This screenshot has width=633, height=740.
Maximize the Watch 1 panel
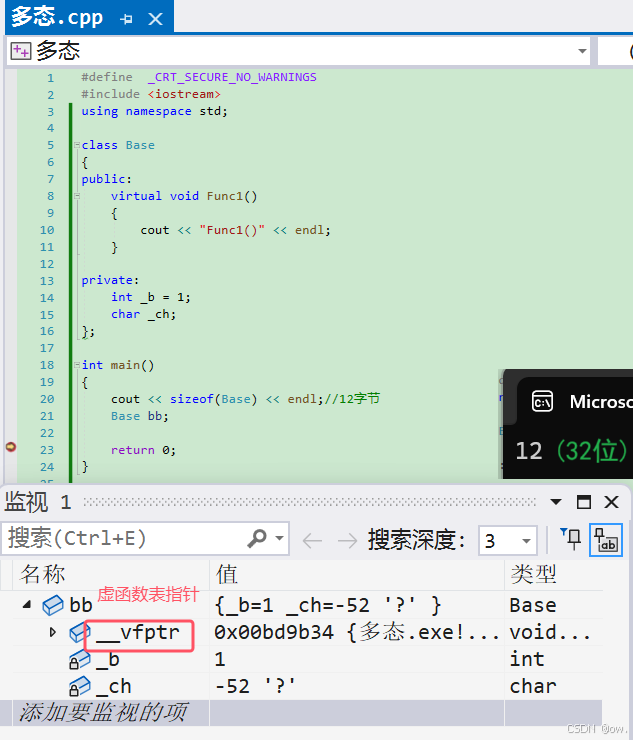pyautogui.click(x=584, y=502)
